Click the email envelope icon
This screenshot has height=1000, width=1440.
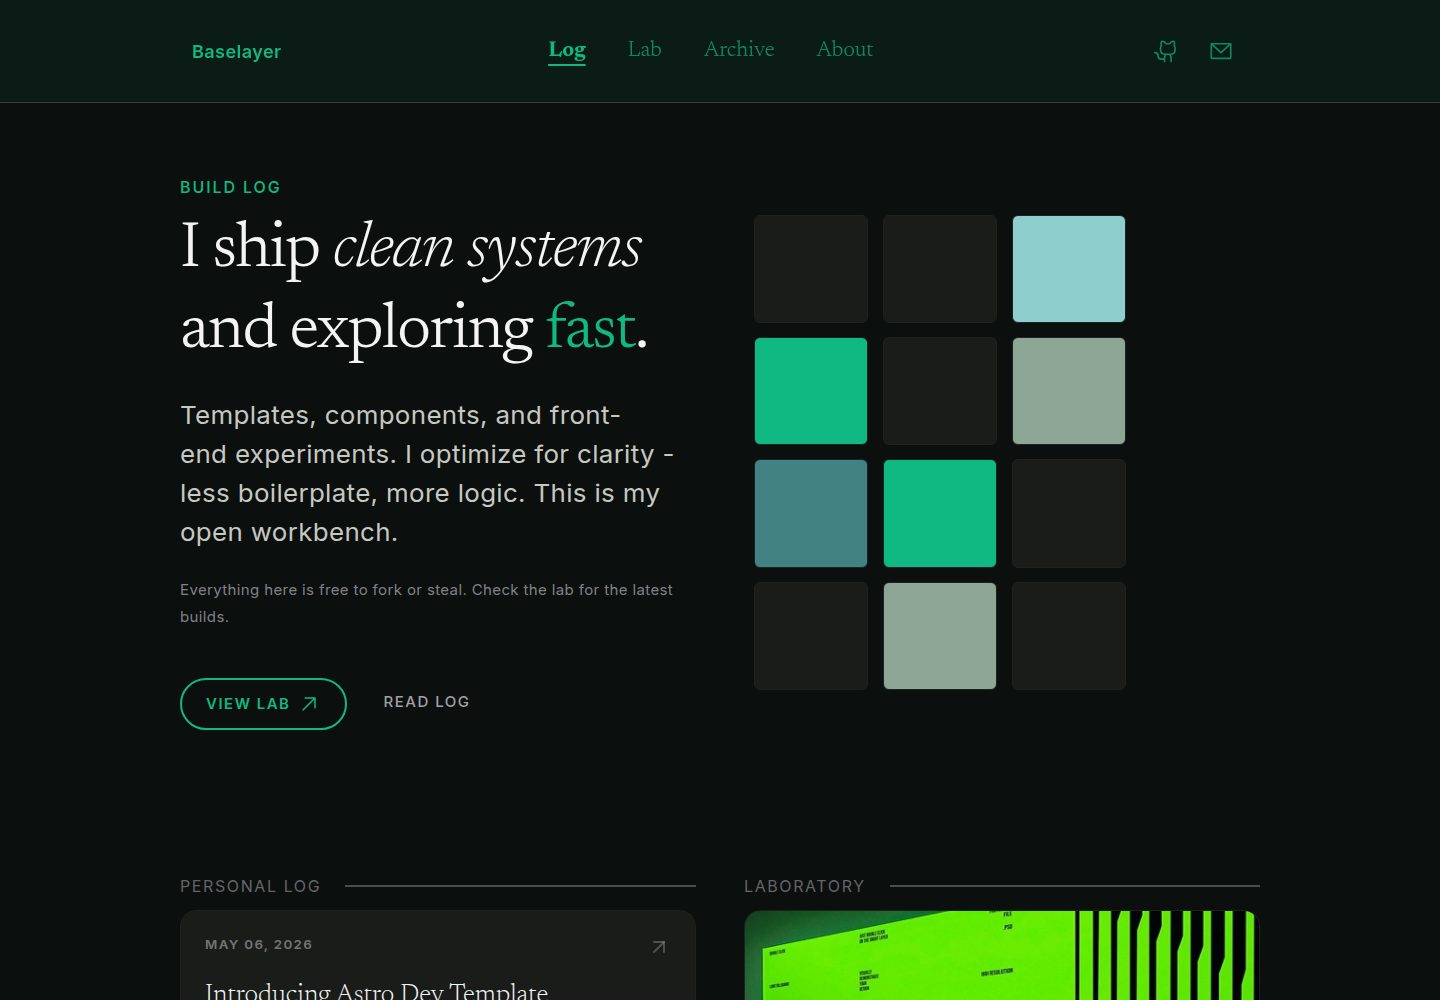tap(1221, 51)
